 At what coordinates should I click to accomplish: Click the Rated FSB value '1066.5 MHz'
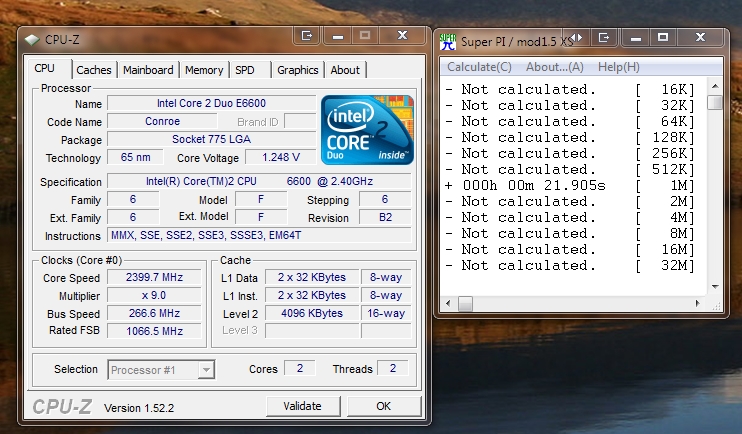154,331
